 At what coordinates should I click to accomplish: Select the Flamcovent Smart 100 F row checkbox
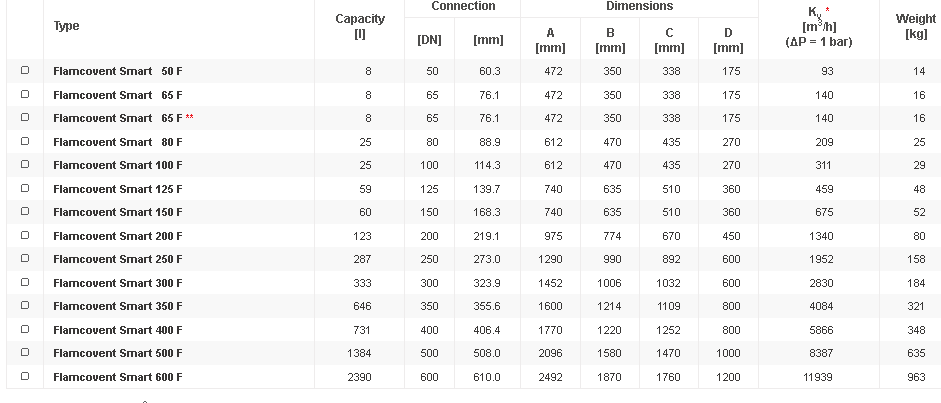click(x=25, y=165)
